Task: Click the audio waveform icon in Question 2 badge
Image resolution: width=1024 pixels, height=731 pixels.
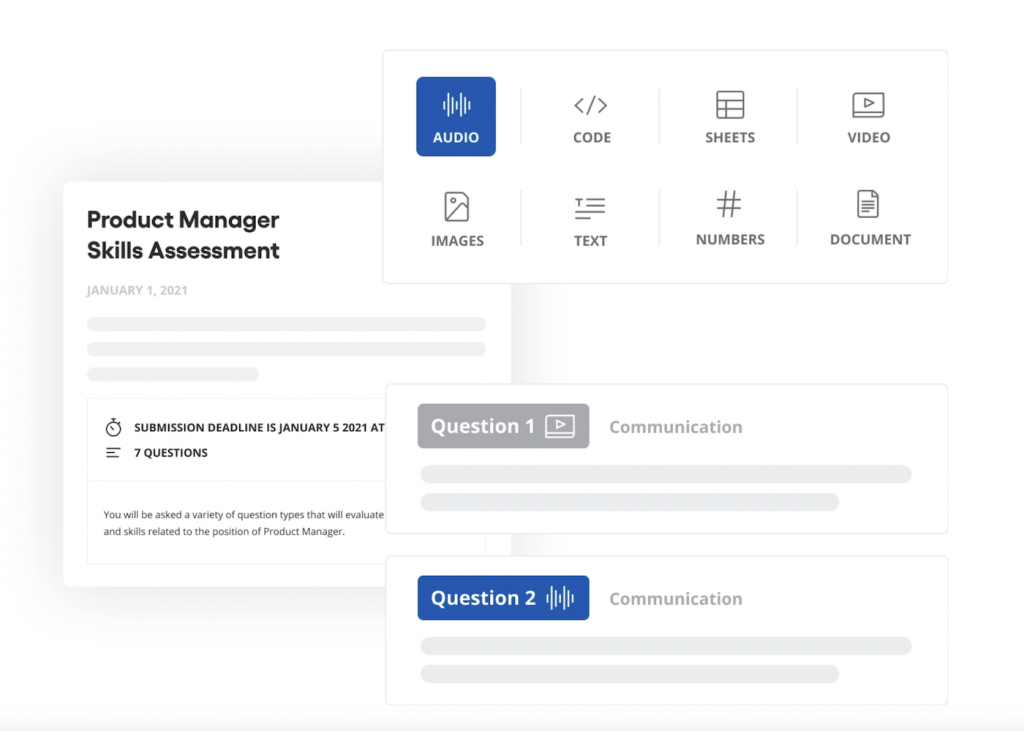Action: tap(560, 598)
